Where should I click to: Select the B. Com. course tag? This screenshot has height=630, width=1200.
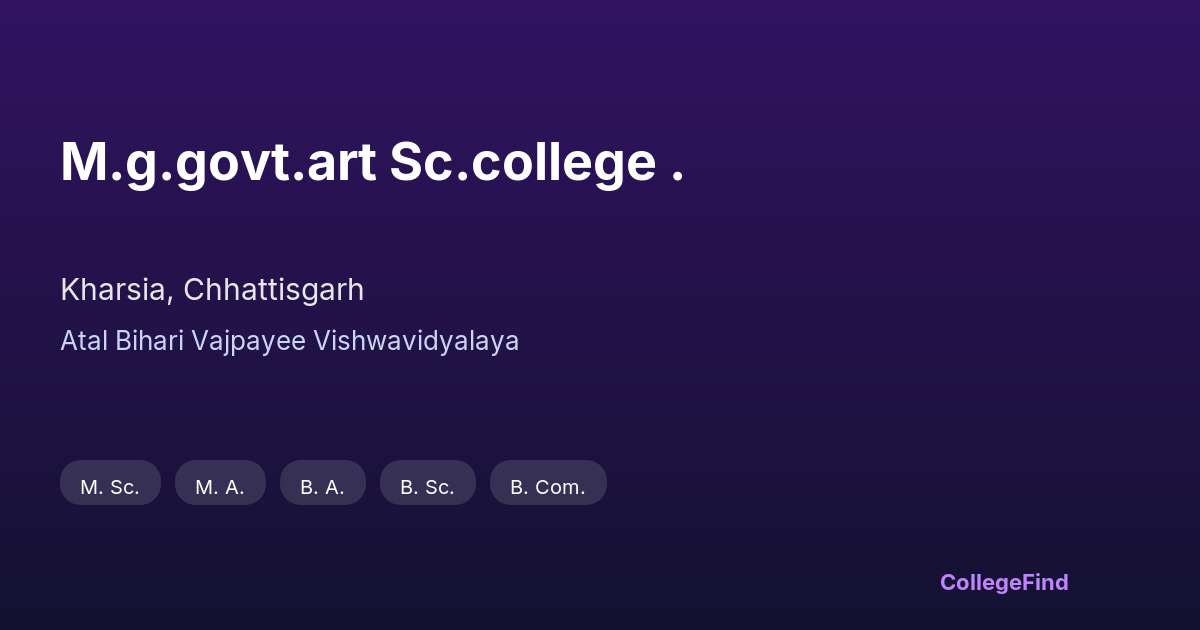[x=548, y=483]
